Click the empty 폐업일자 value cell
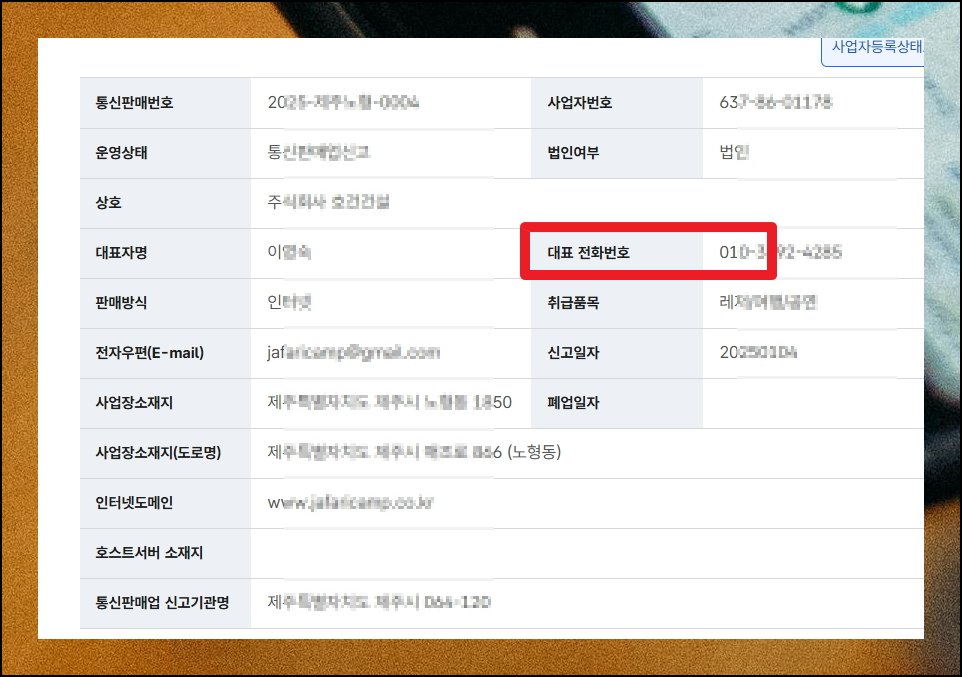This screenshot has width=962, height=677. 812,403
